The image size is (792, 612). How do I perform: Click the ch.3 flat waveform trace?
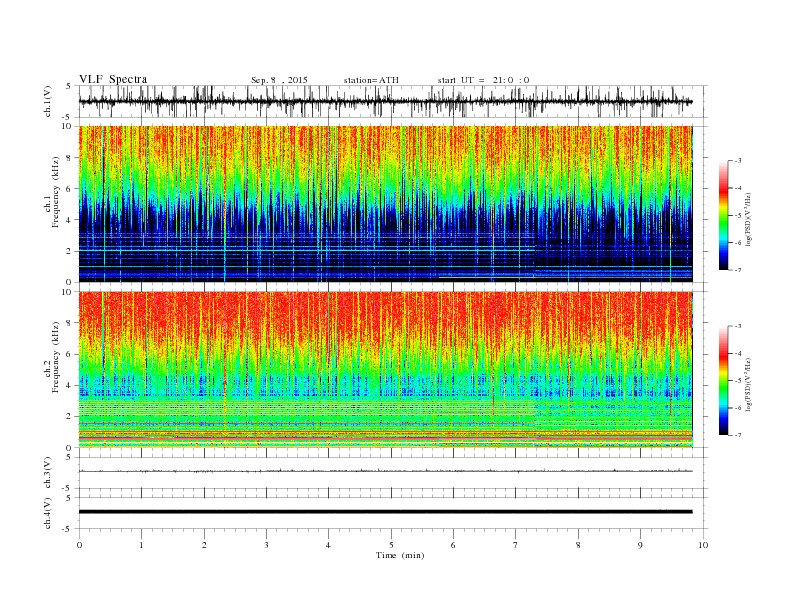tap(385, 471)
